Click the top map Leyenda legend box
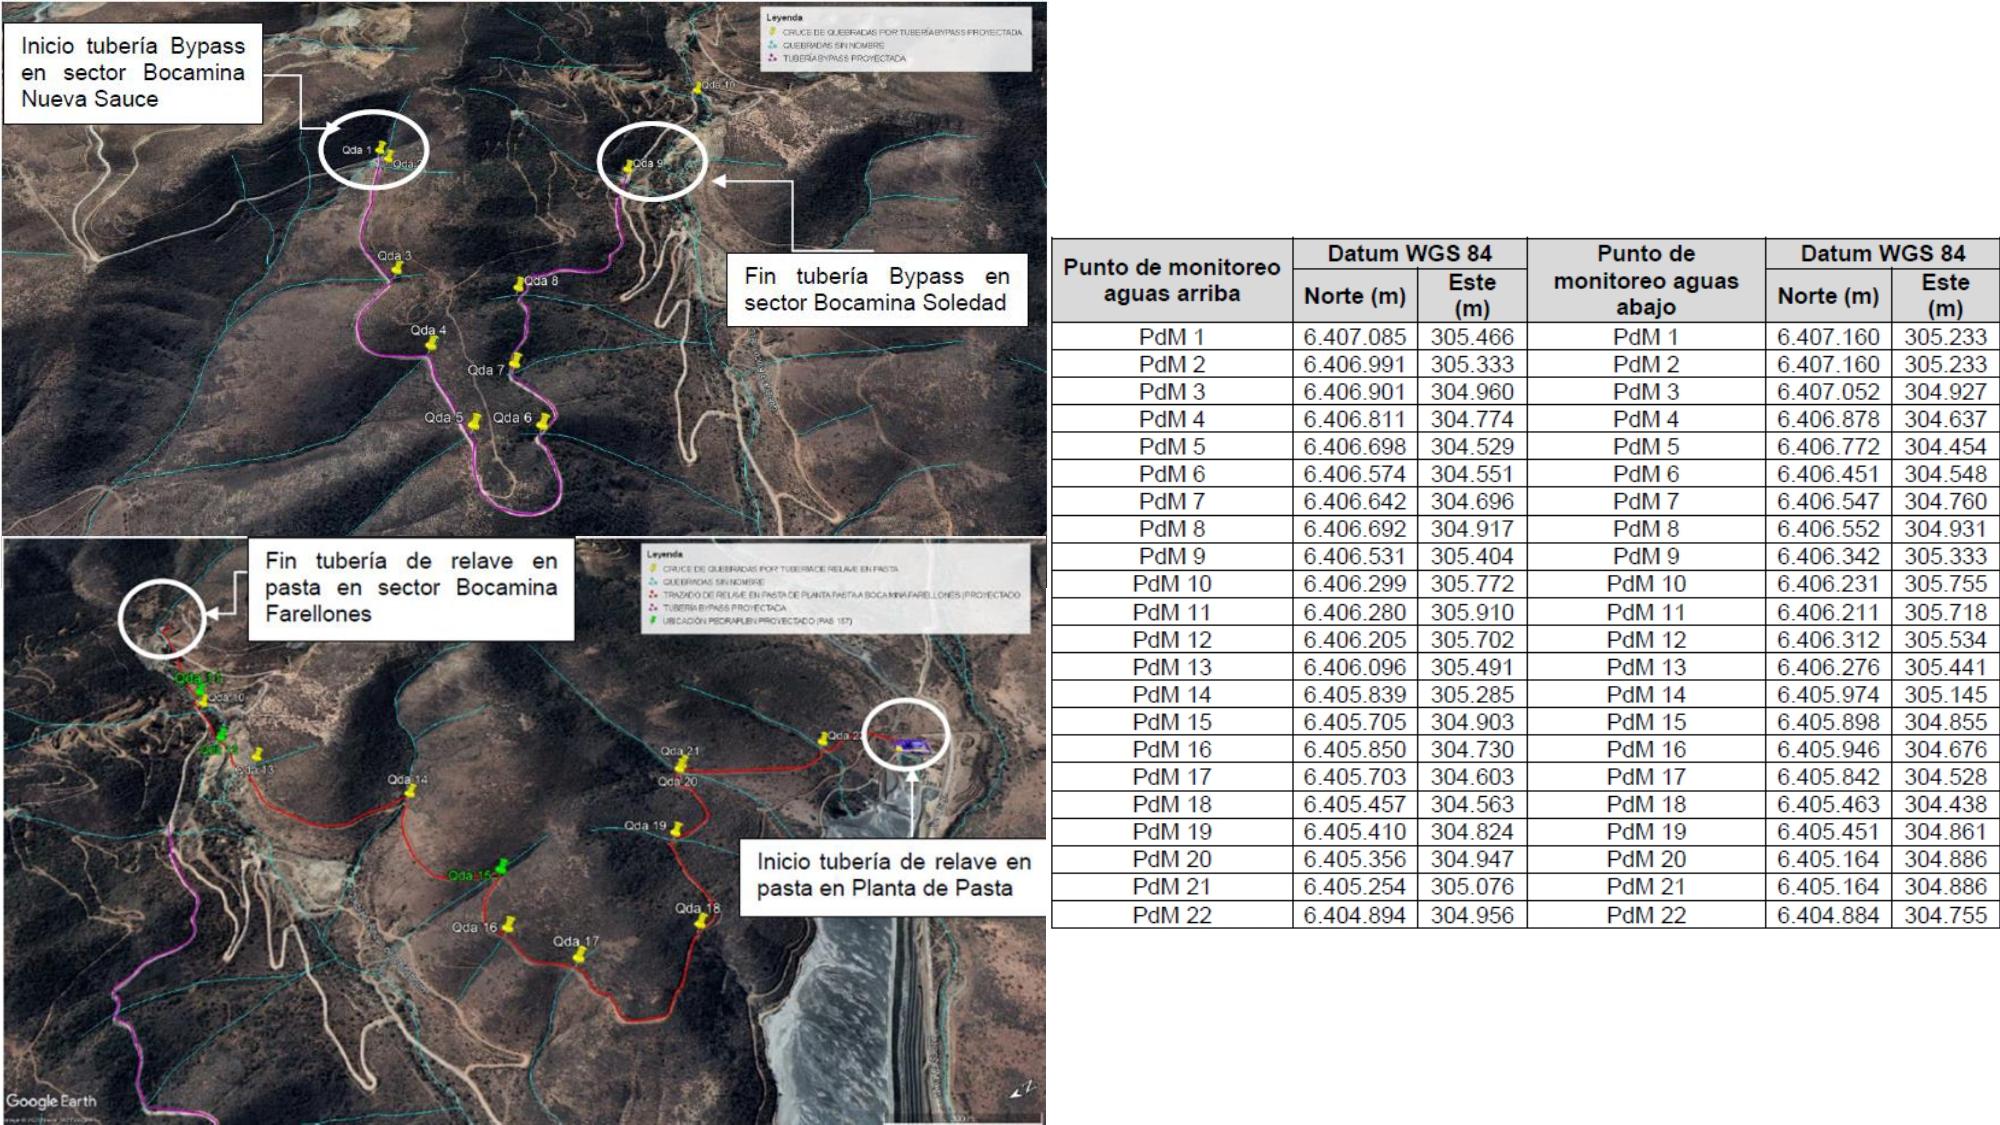Viewport: 2000px width, 1125px height. [896, 40]
